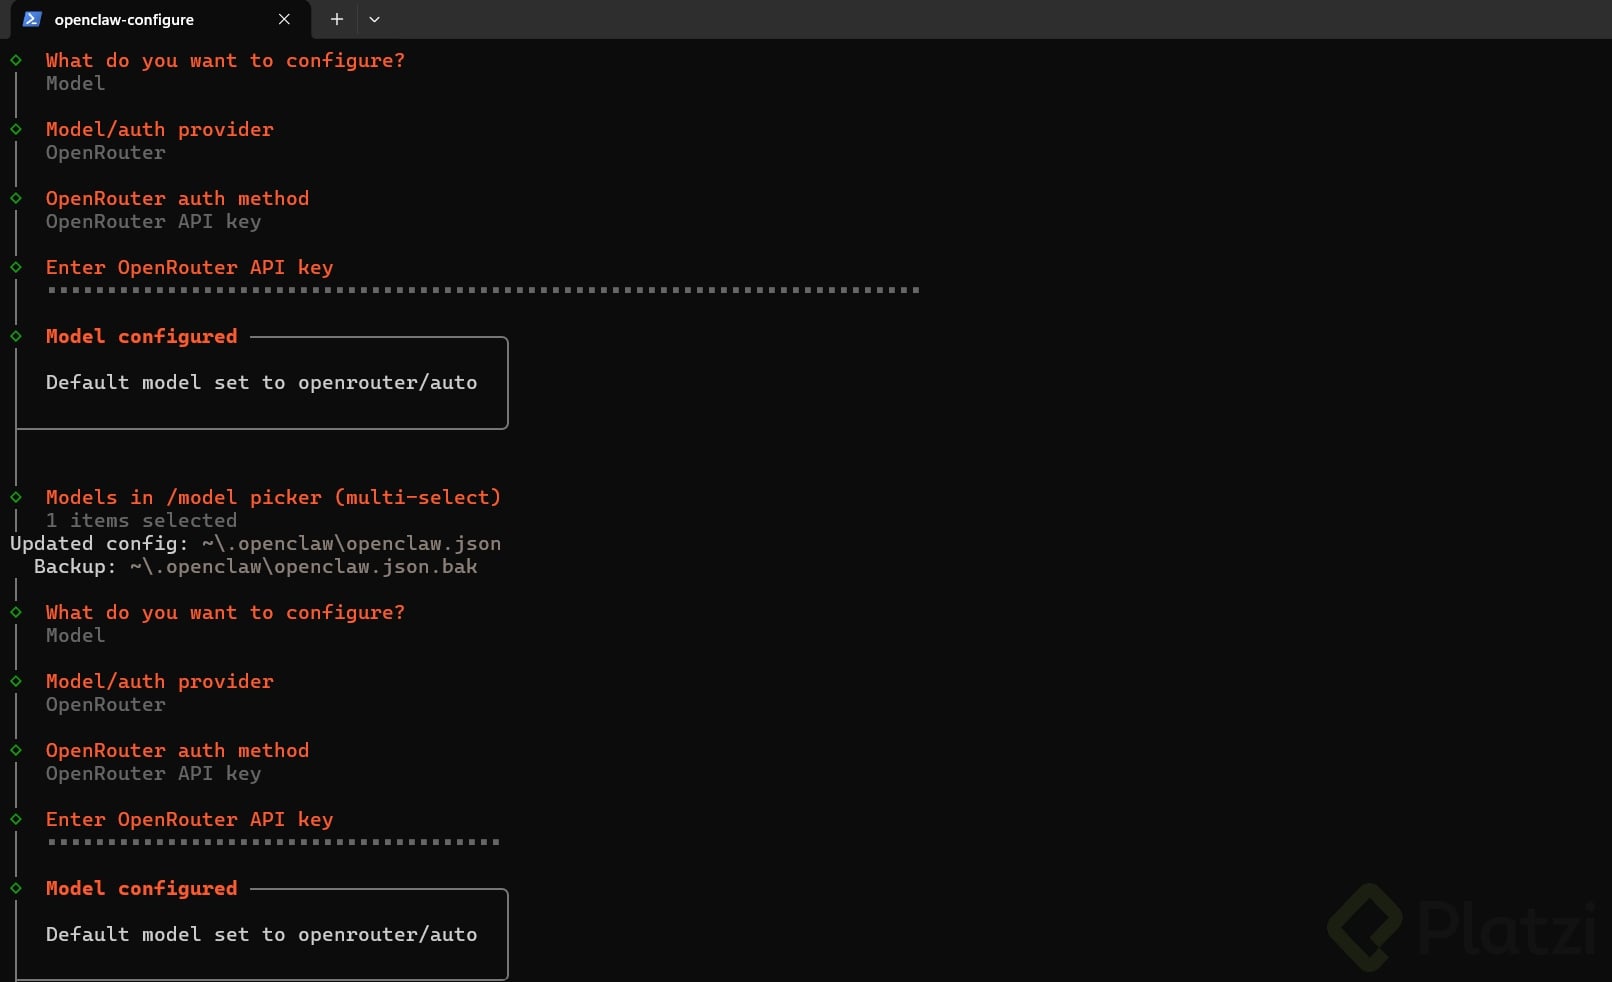Click the first 'OpenRouter API key' answer text
This screenshot has height=982, width=1612.
click(x=154, y=222)
